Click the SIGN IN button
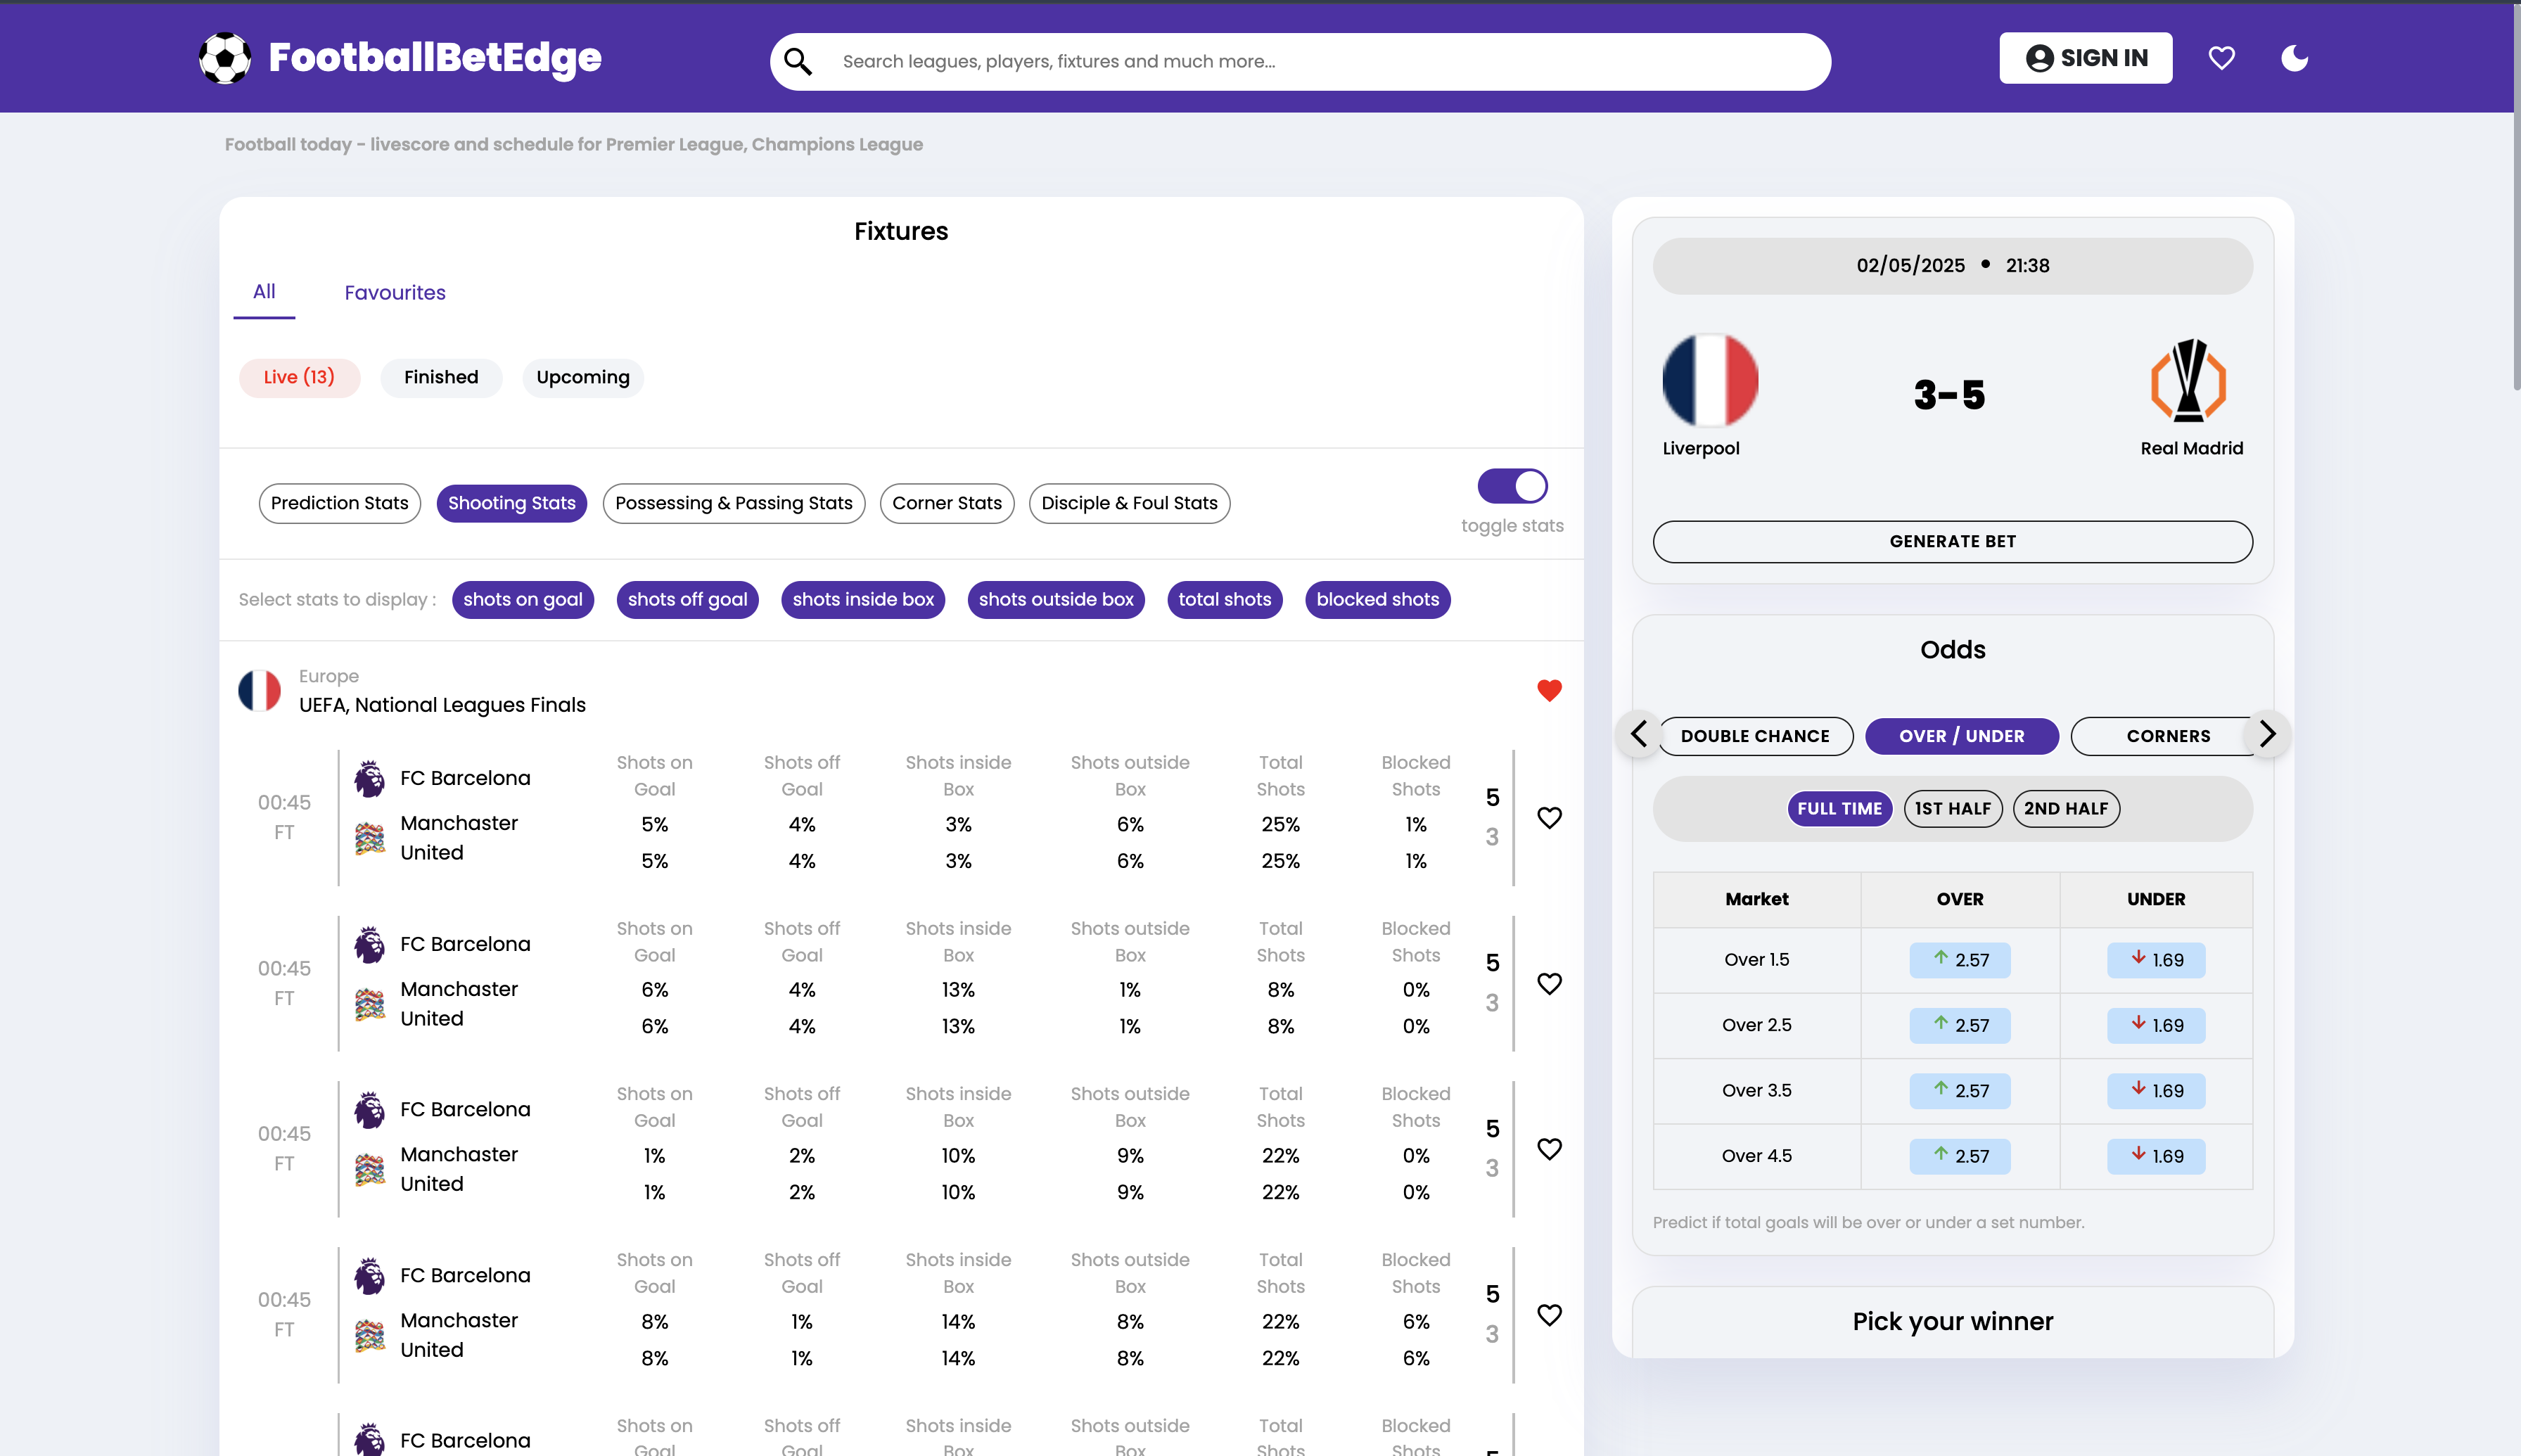The width and height of the screenshot is (2521, 1456). click(x=2085, y=58)
